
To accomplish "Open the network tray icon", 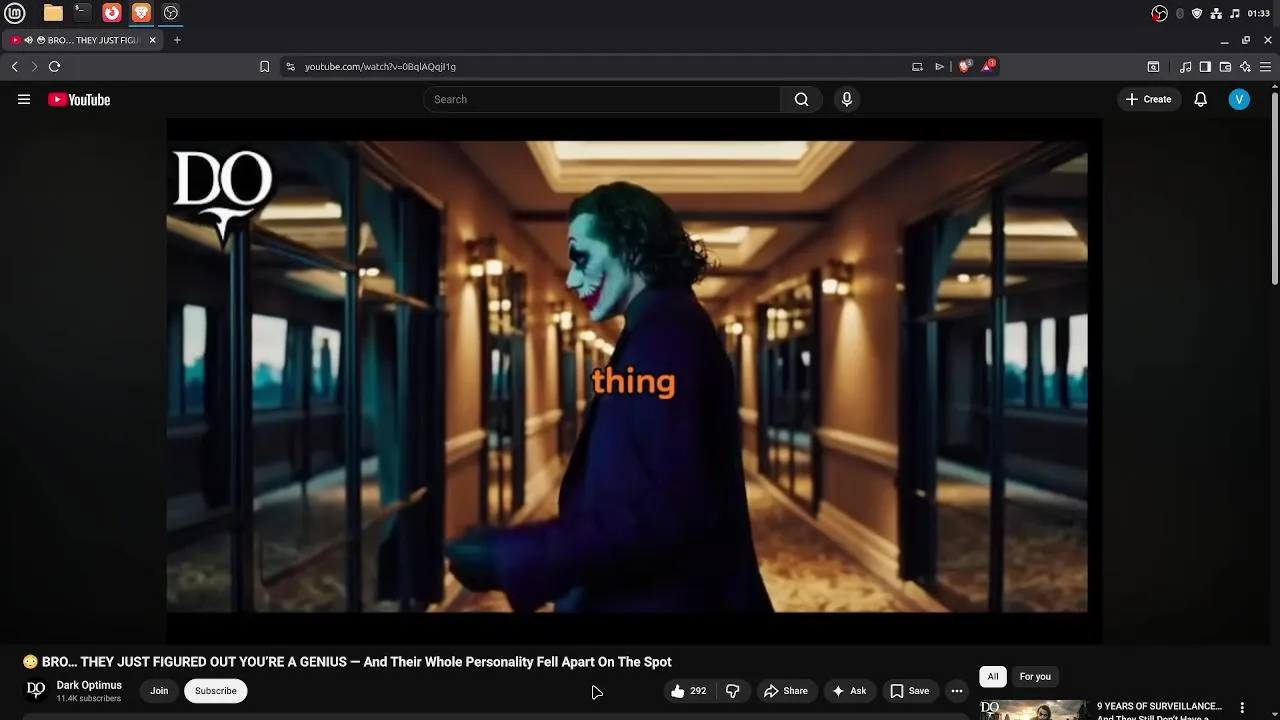I will pos(1216,13).
